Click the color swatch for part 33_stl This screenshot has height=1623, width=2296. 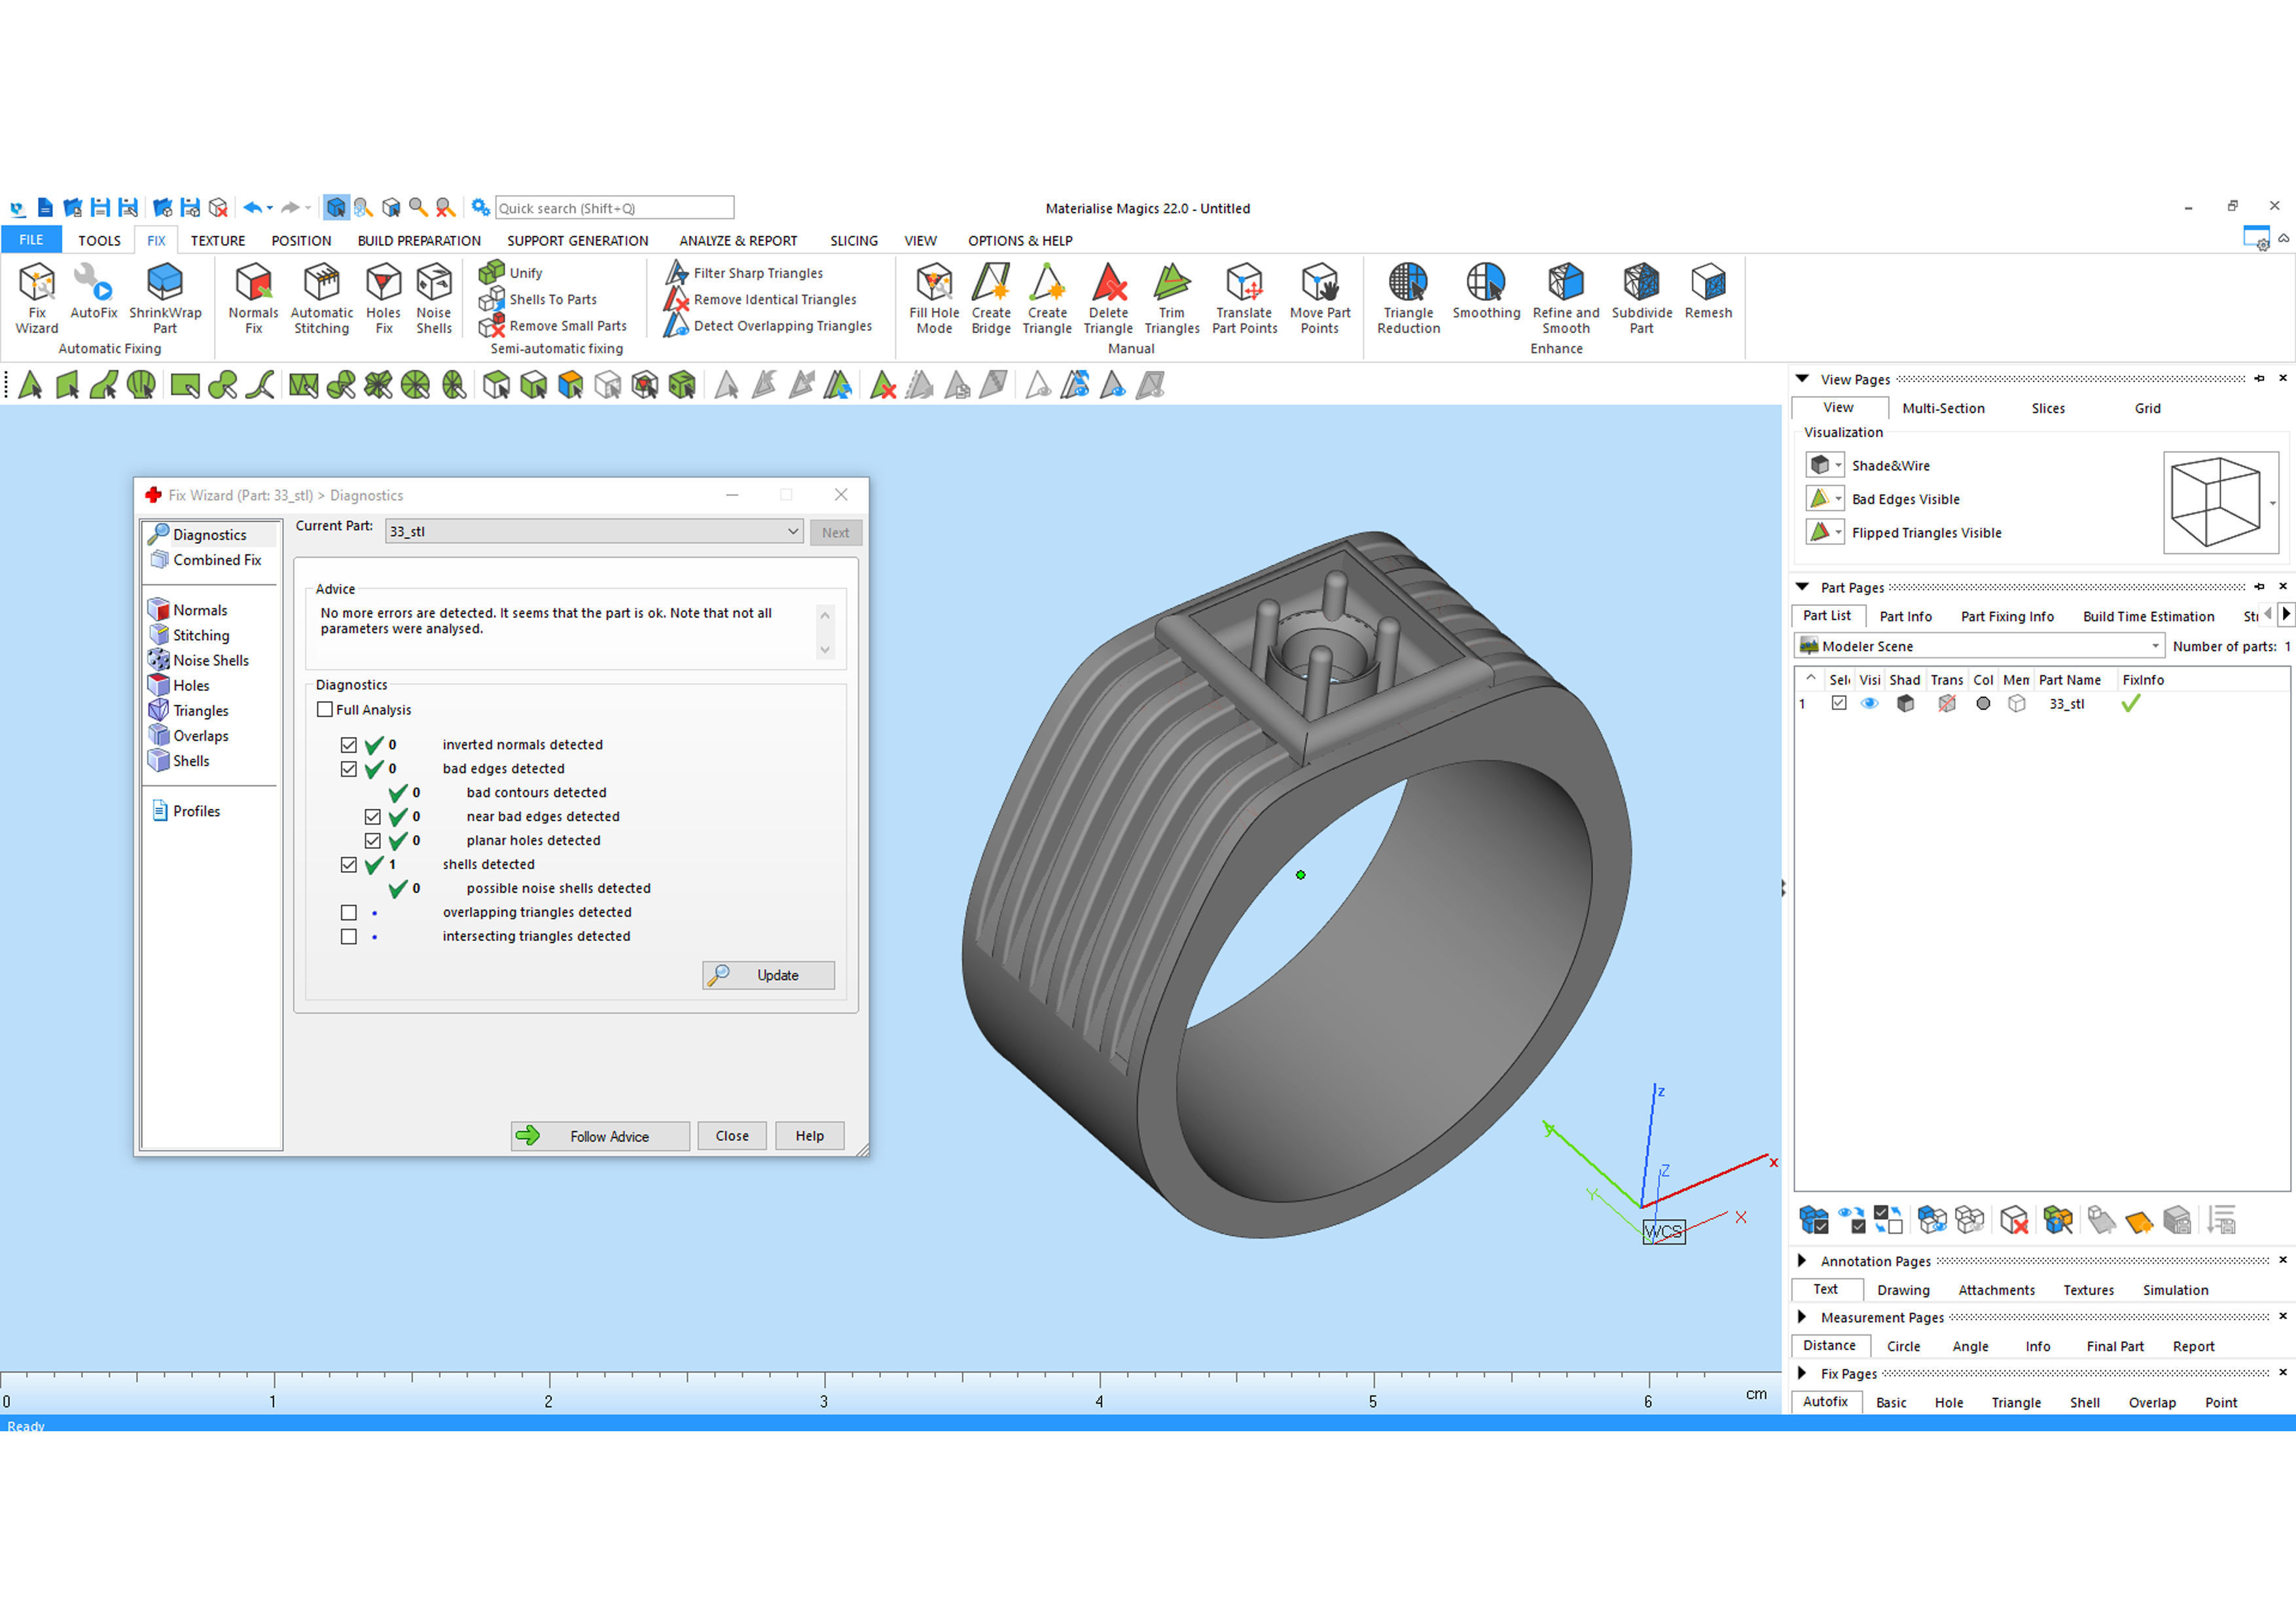[x=1983, y=704]
